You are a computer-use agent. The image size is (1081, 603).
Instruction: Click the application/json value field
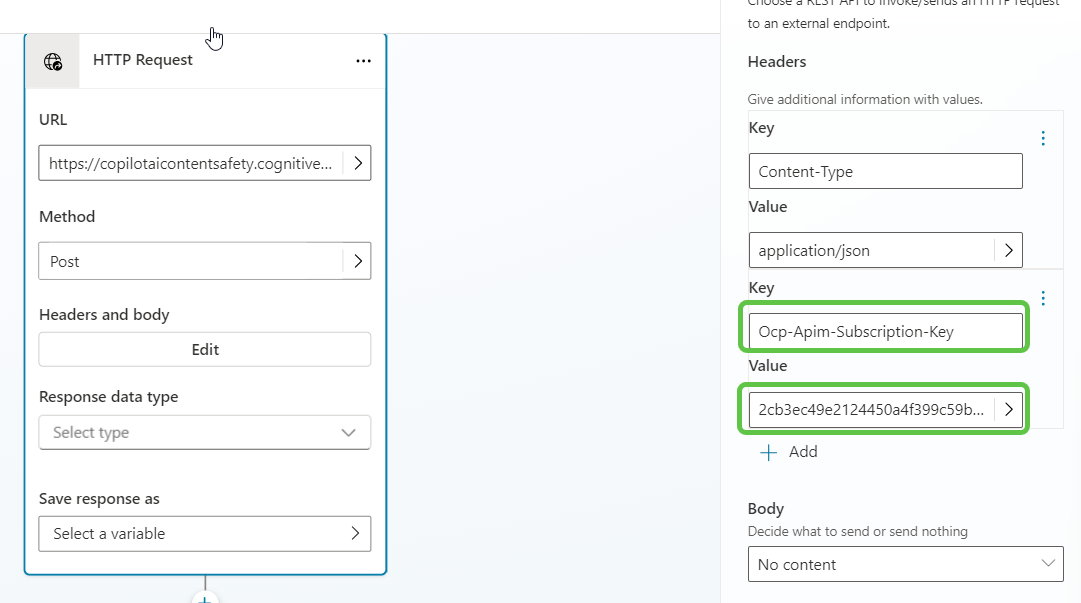point(870,250)
